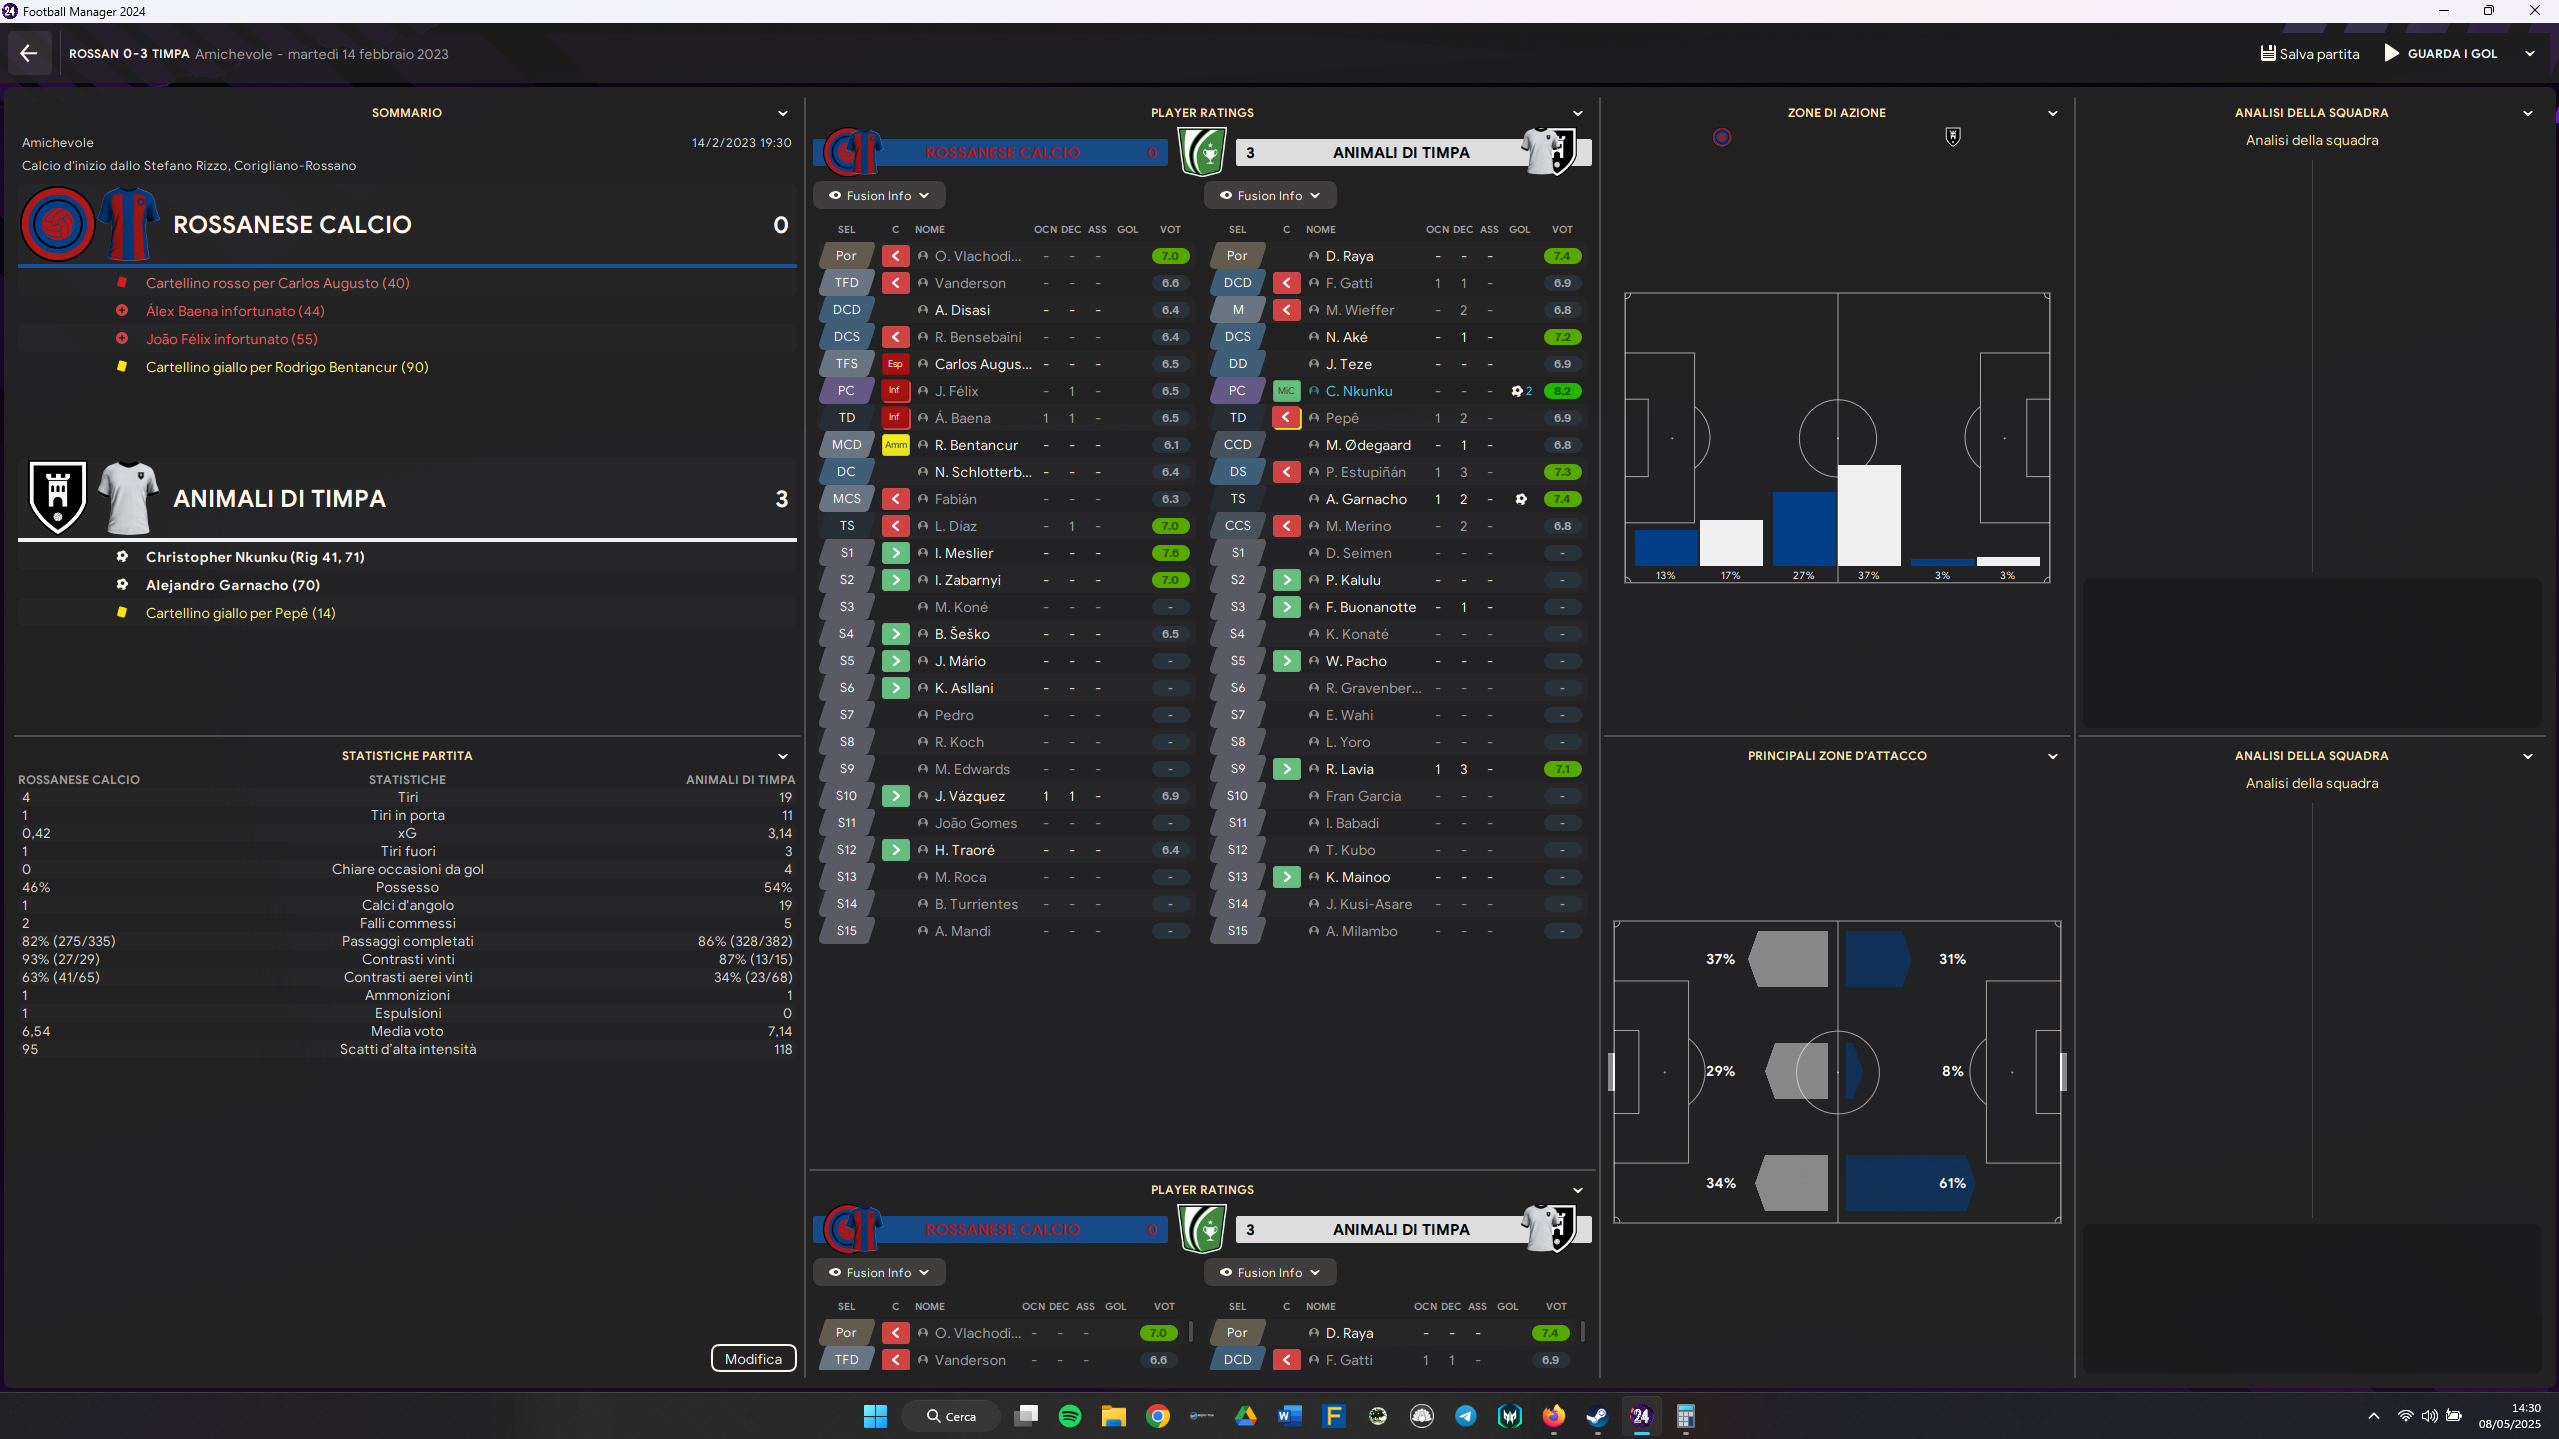Viewport: 2559px width, 1439px height.
Task: Open the Animali di Timpa crest in Sommario
Action: click(x=58, y=497)
